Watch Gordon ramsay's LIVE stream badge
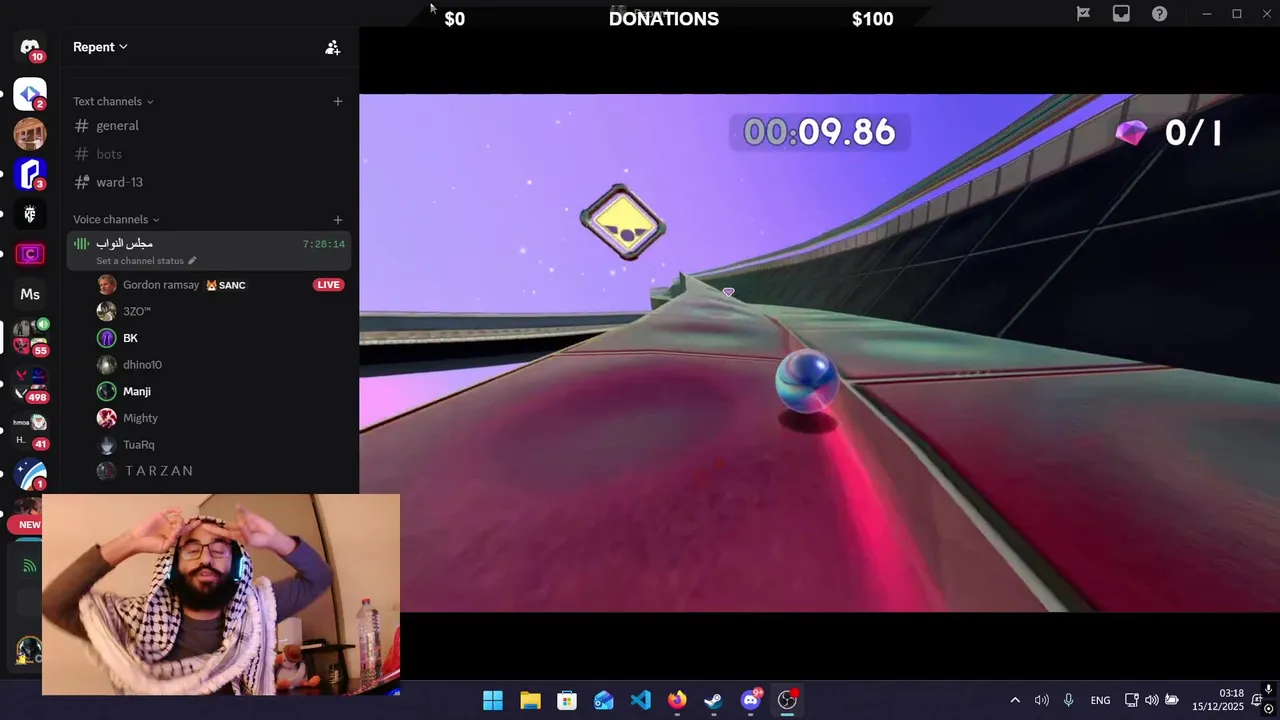The image size is (1280, 720). tap(328, 285)
